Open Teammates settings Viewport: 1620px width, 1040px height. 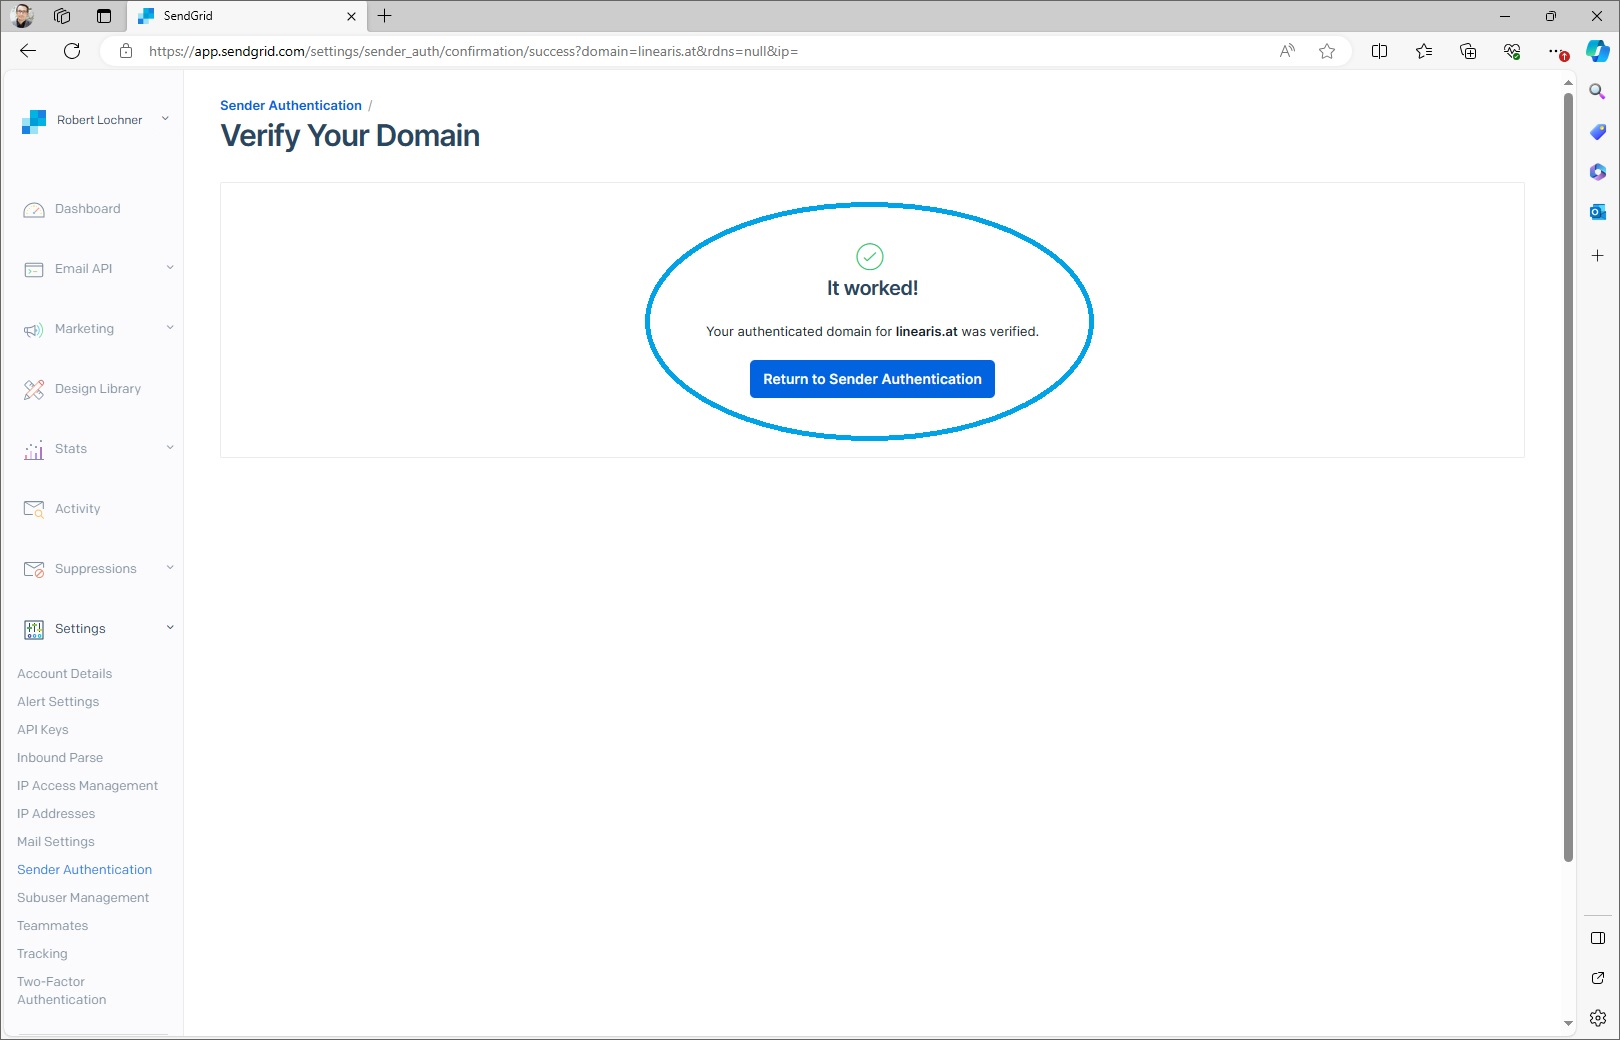click(52, 926)
